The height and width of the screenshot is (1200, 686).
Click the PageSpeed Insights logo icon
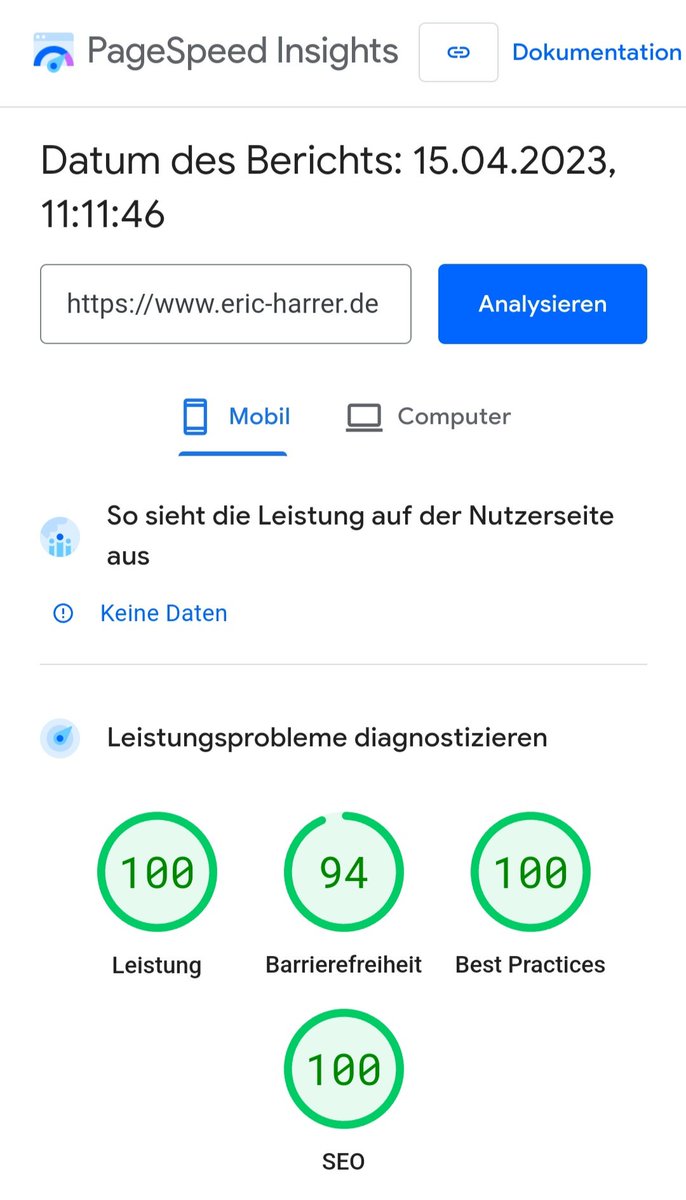(54, 52)
